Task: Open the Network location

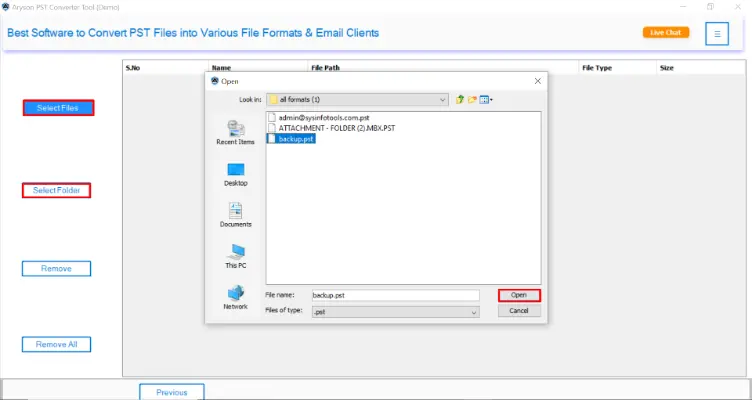Action: tap(235, 297)
